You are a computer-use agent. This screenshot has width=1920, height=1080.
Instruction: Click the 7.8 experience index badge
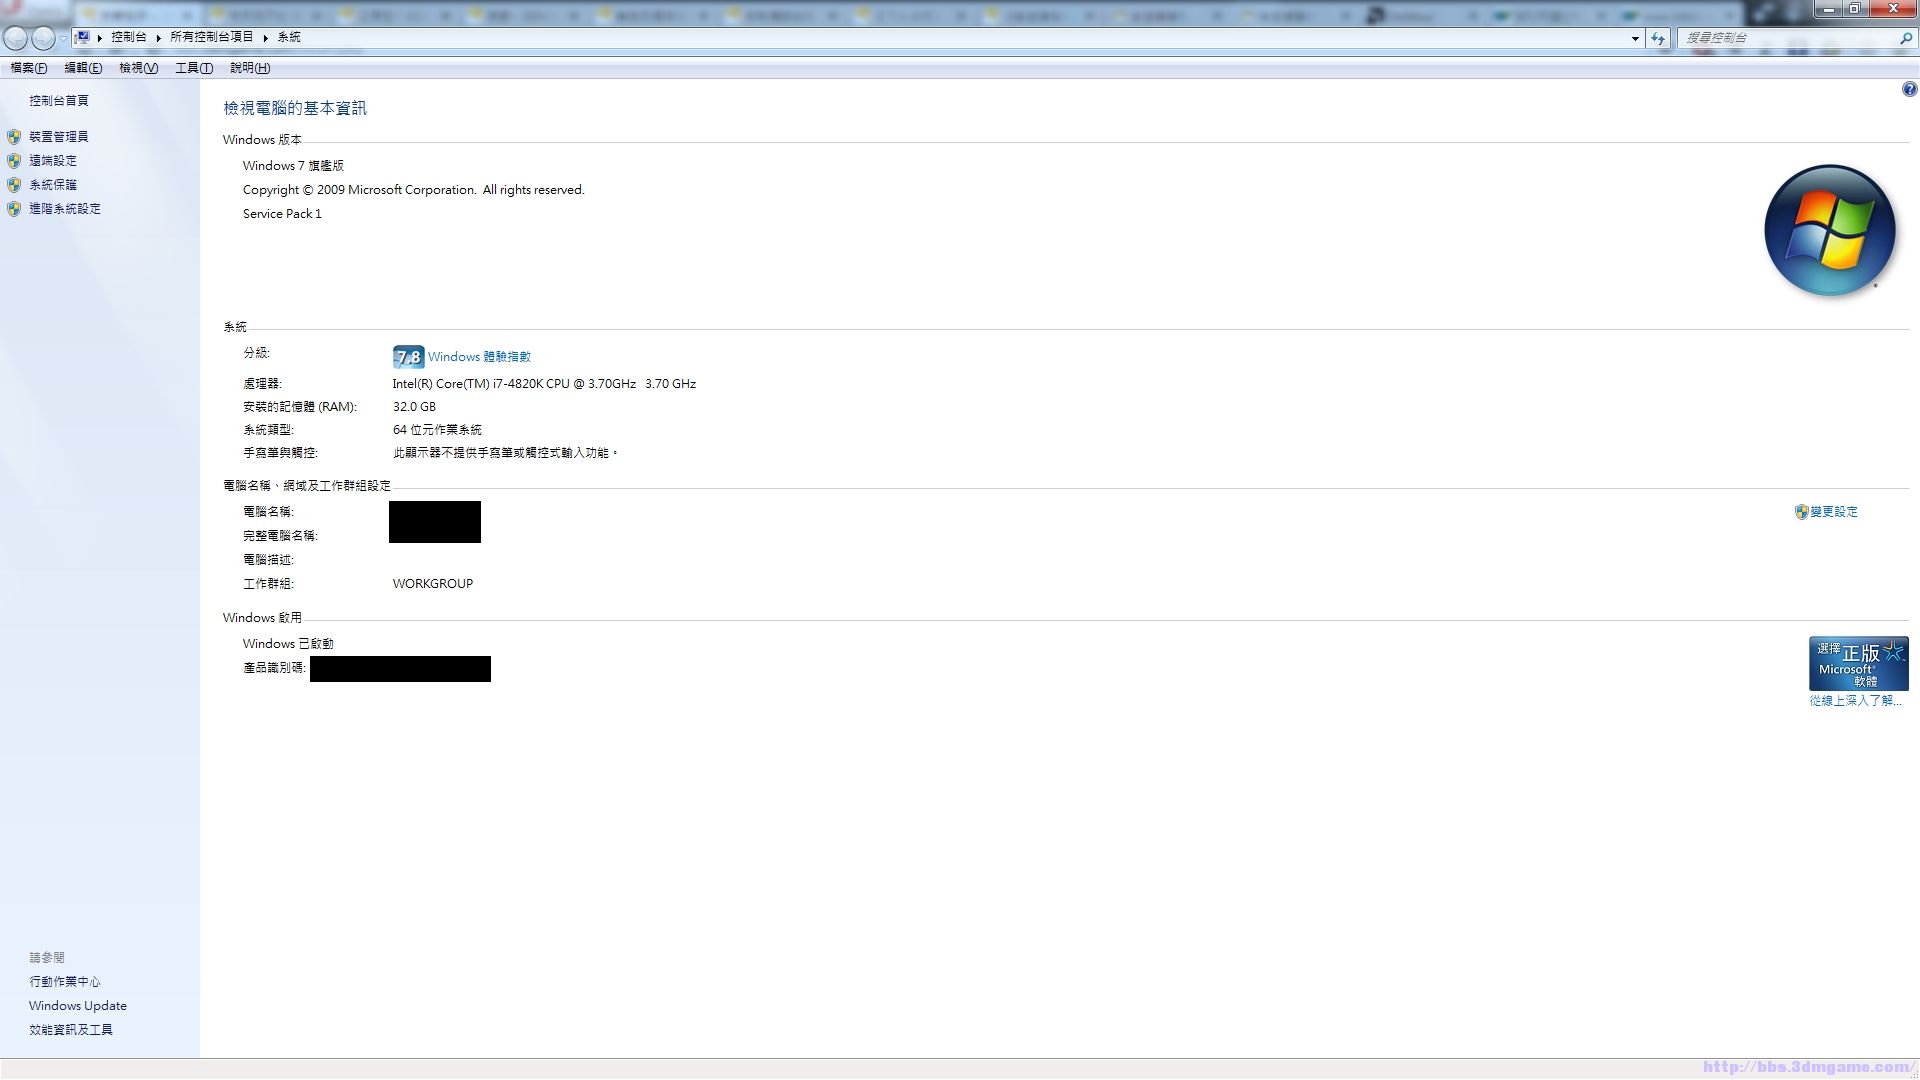[x=408, y=357]
